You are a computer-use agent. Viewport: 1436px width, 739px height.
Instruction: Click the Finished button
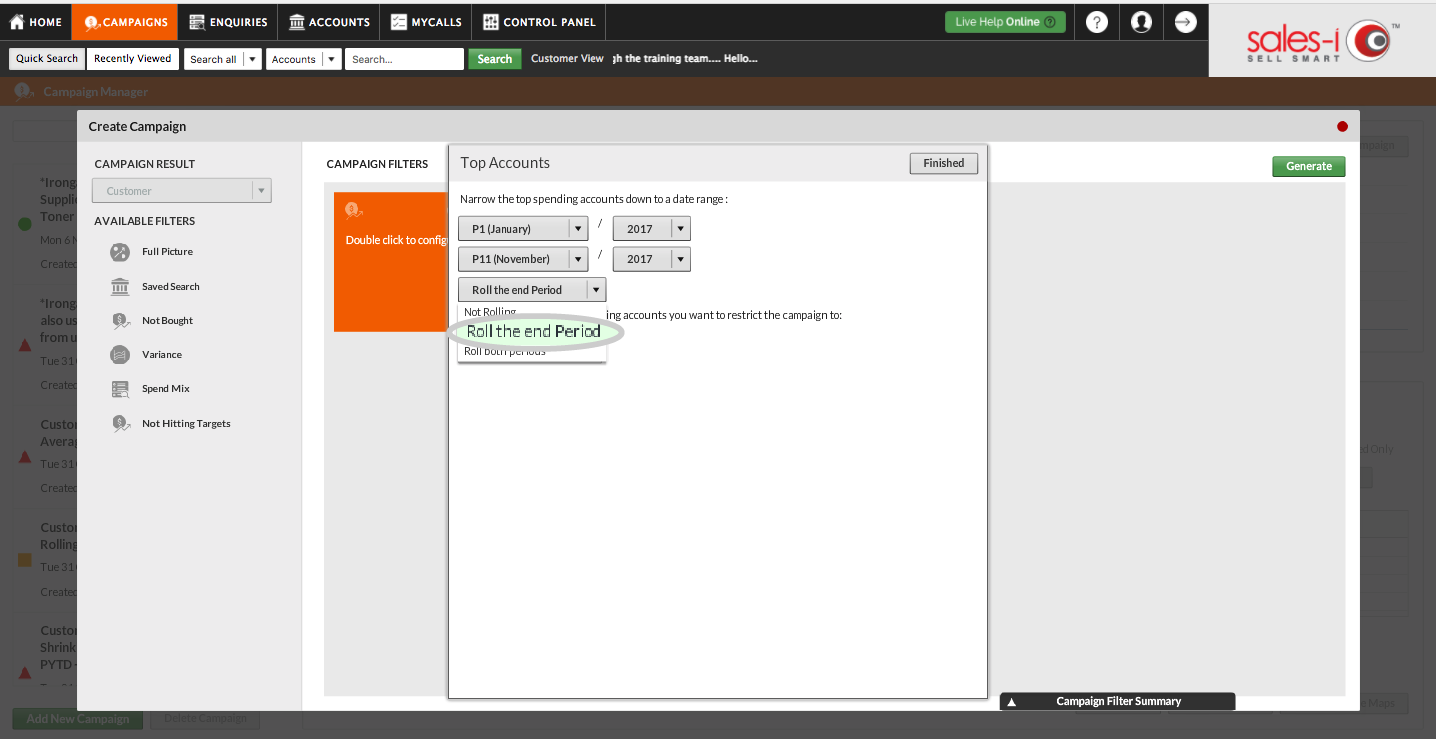943,163
